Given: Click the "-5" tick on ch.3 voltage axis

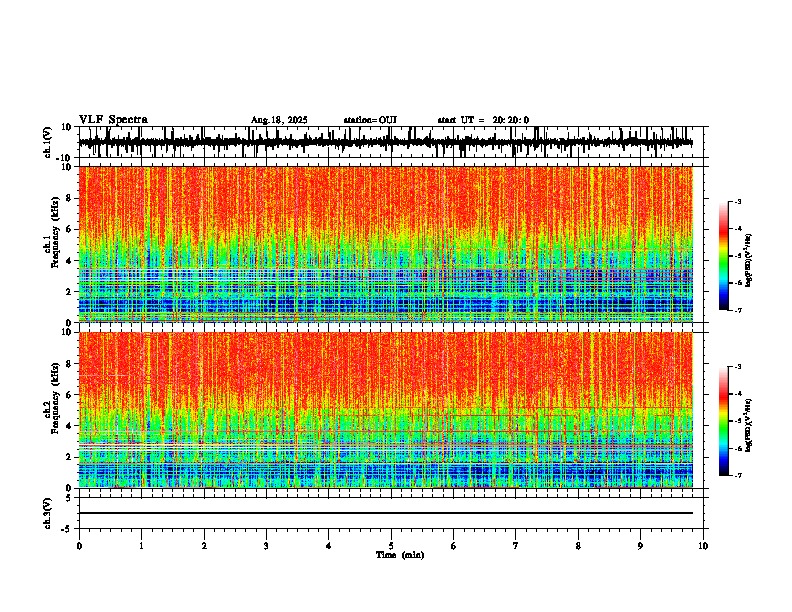Looking at the screenshot, I should pos(67,529).
